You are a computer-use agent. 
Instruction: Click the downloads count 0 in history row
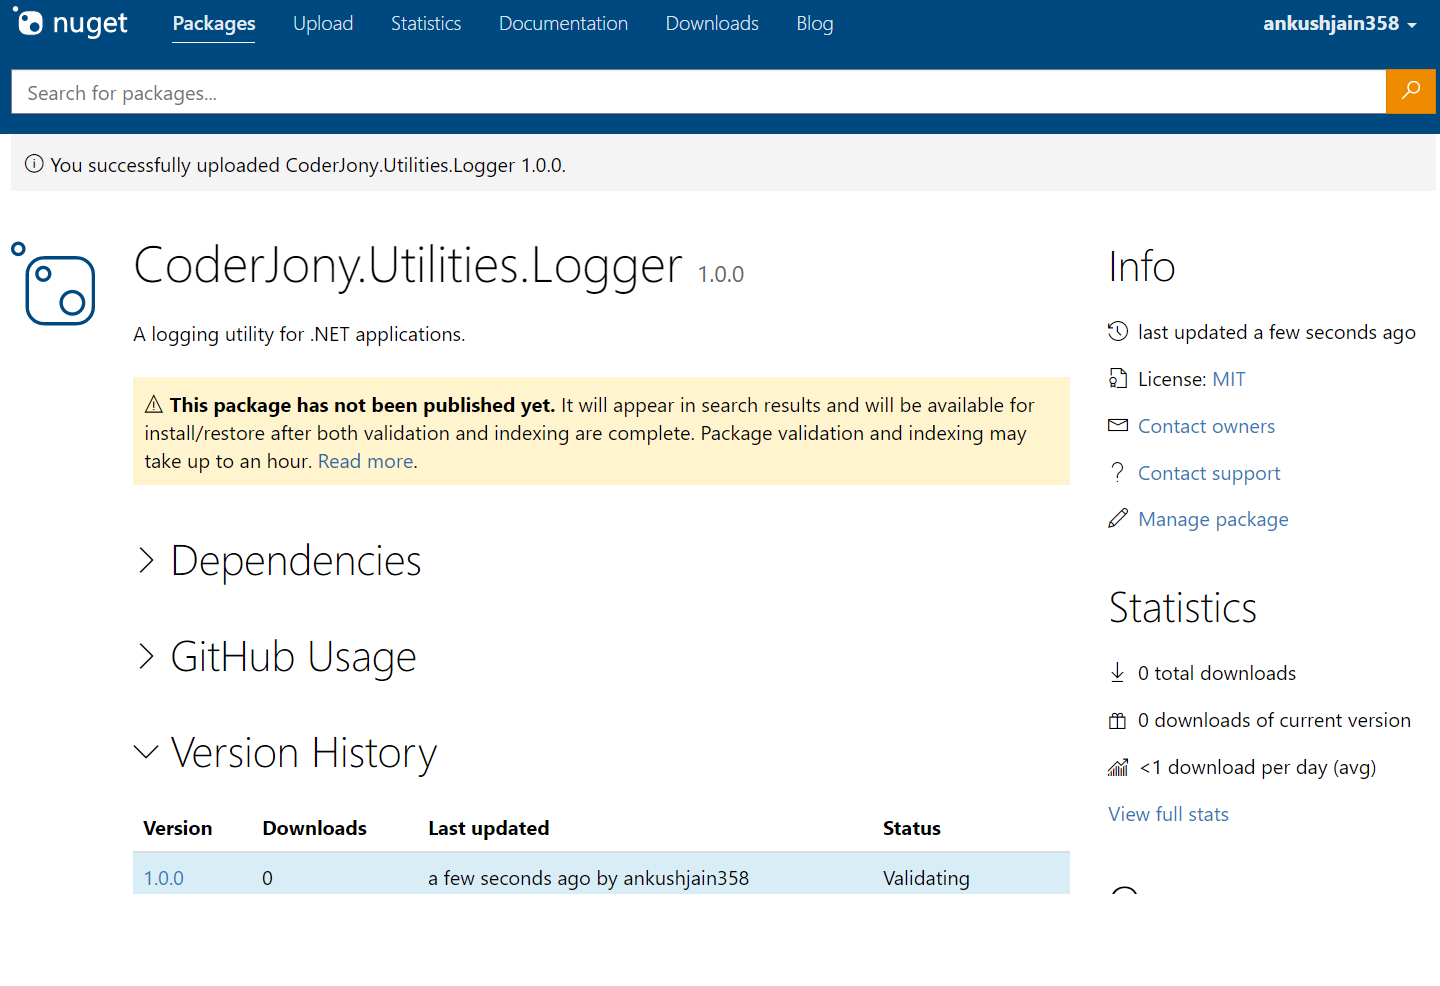(x=267, y=878)
